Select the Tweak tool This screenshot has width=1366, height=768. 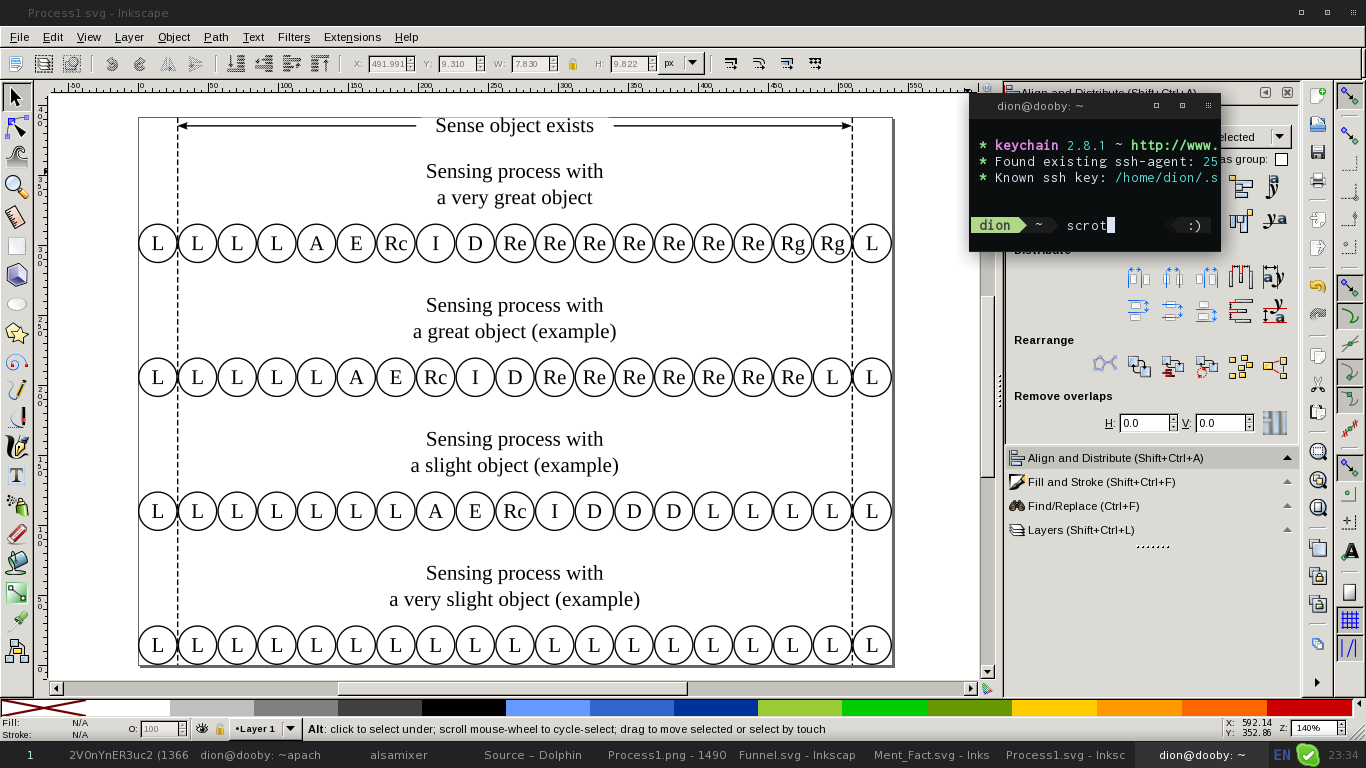[x=16, y=156]
